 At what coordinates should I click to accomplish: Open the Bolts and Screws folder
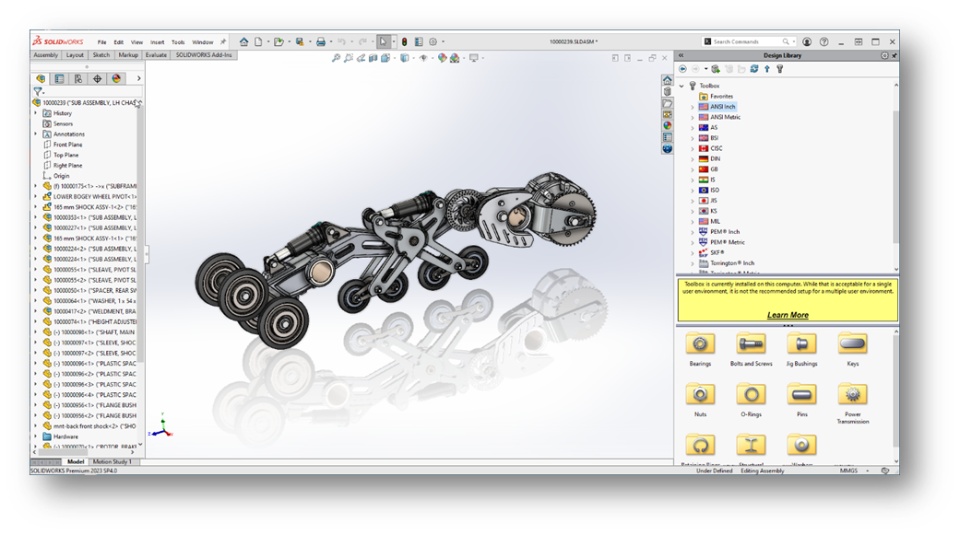[x=751, y=344]
